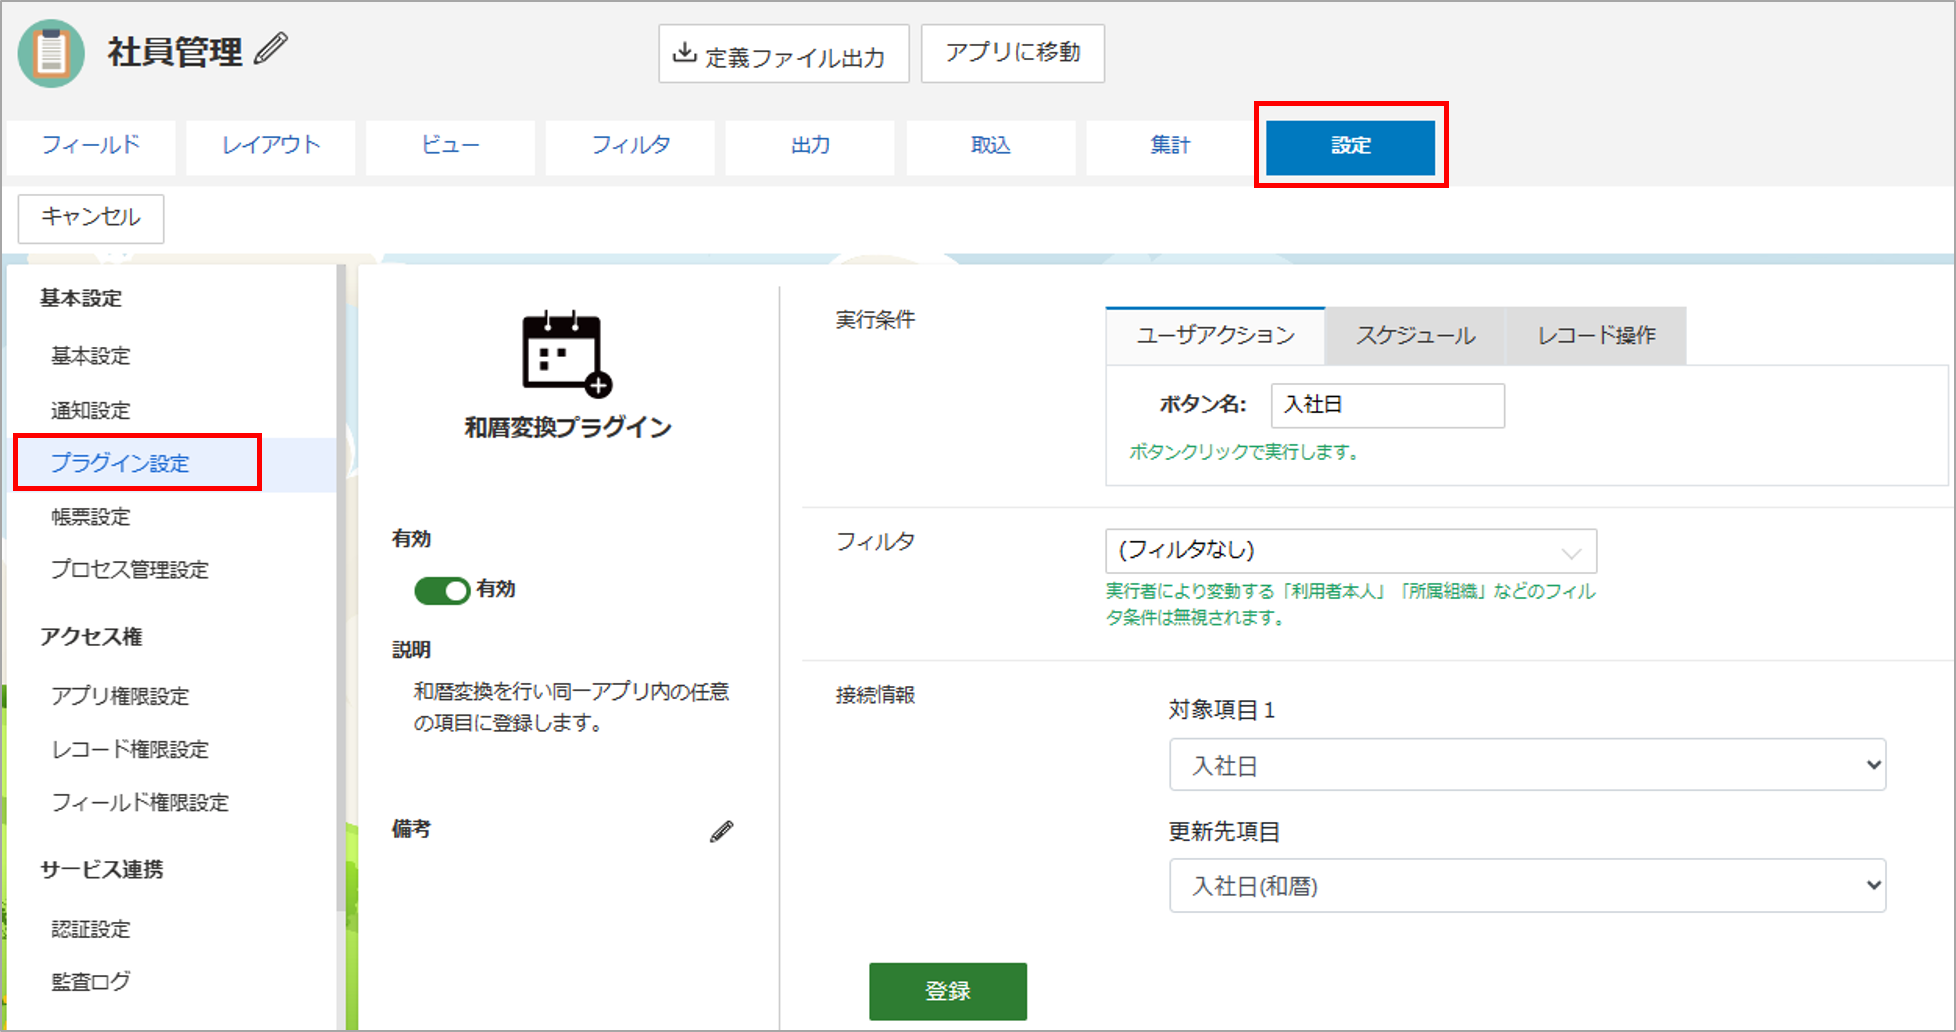Open アプリ権限設定 in the sidebar
Image resolution: width=1956 pixels, height=1032 pixels.
pos(120,696)
